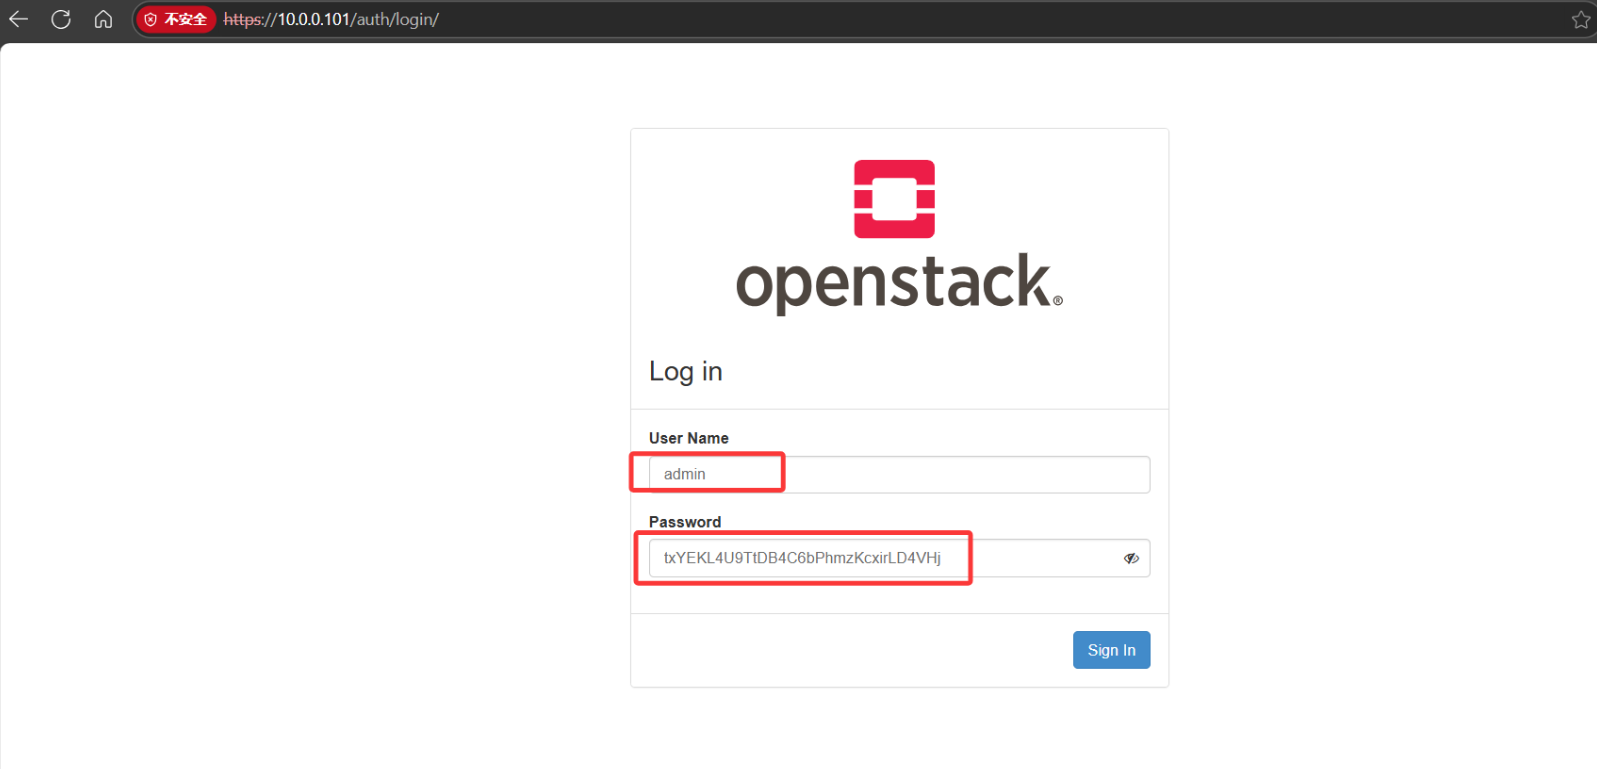Bookmark this page with the star icon
The height and width of the screenshot is (769, 1597).
(1580, 20)
